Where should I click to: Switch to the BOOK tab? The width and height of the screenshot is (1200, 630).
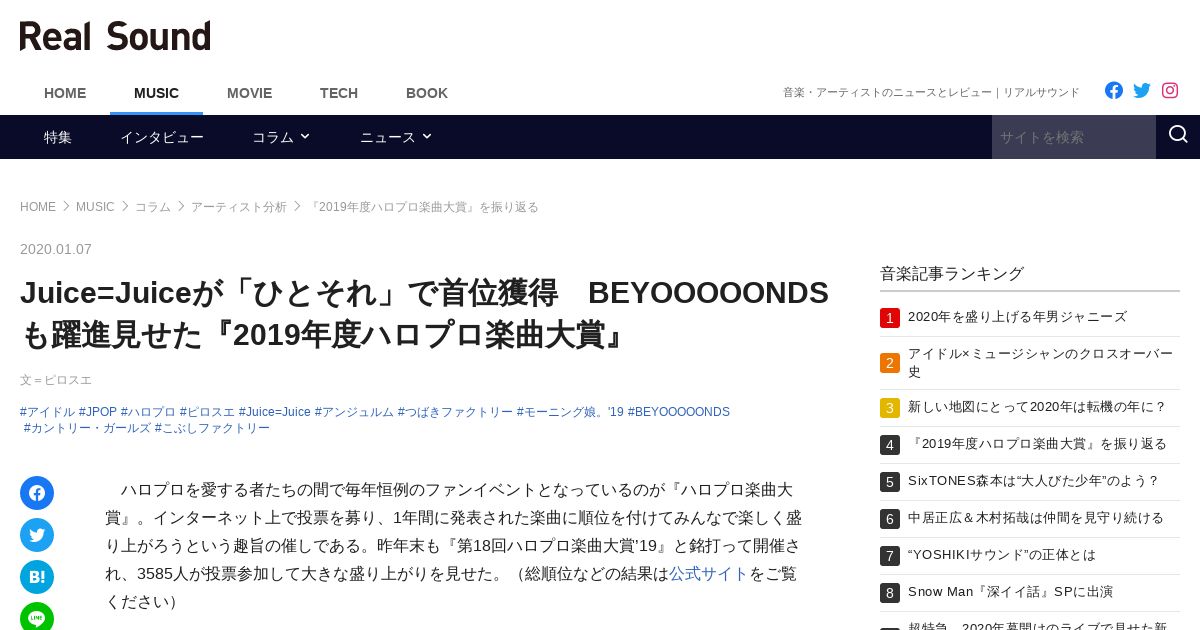click(x=427, y=93)
